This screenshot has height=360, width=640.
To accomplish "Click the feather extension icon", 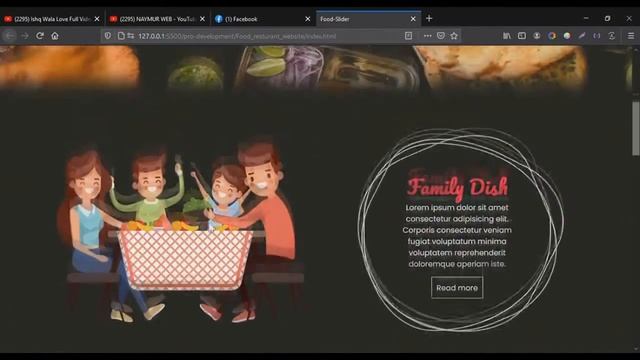I will point(582,36).
